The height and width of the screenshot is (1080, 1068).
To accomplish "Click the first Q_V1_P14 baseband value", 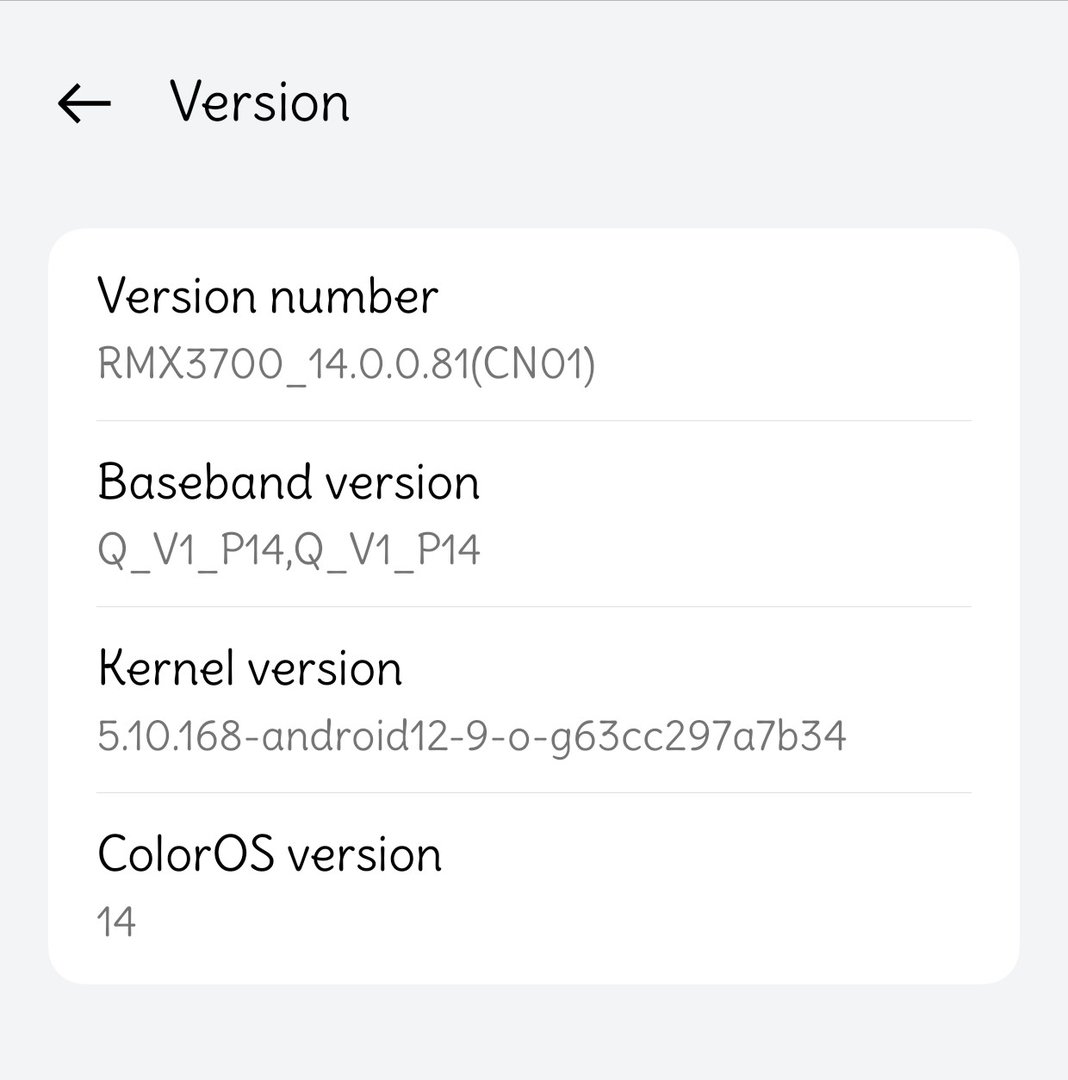I will pyautogui.click(x=192, y=551).
